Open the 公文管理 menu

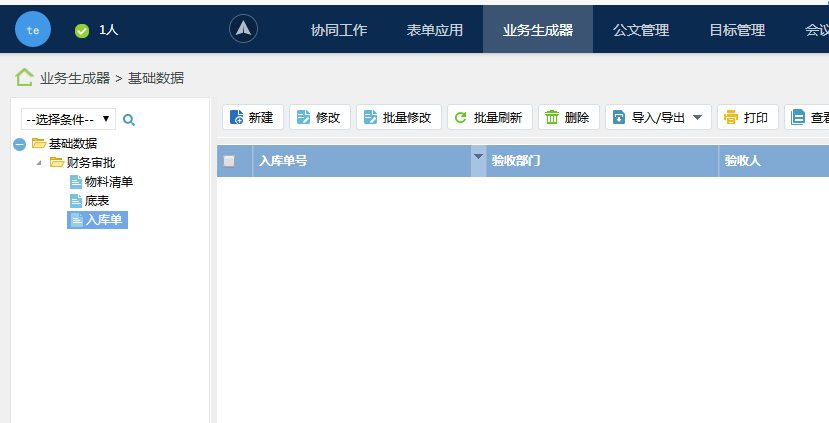point(641,30)
